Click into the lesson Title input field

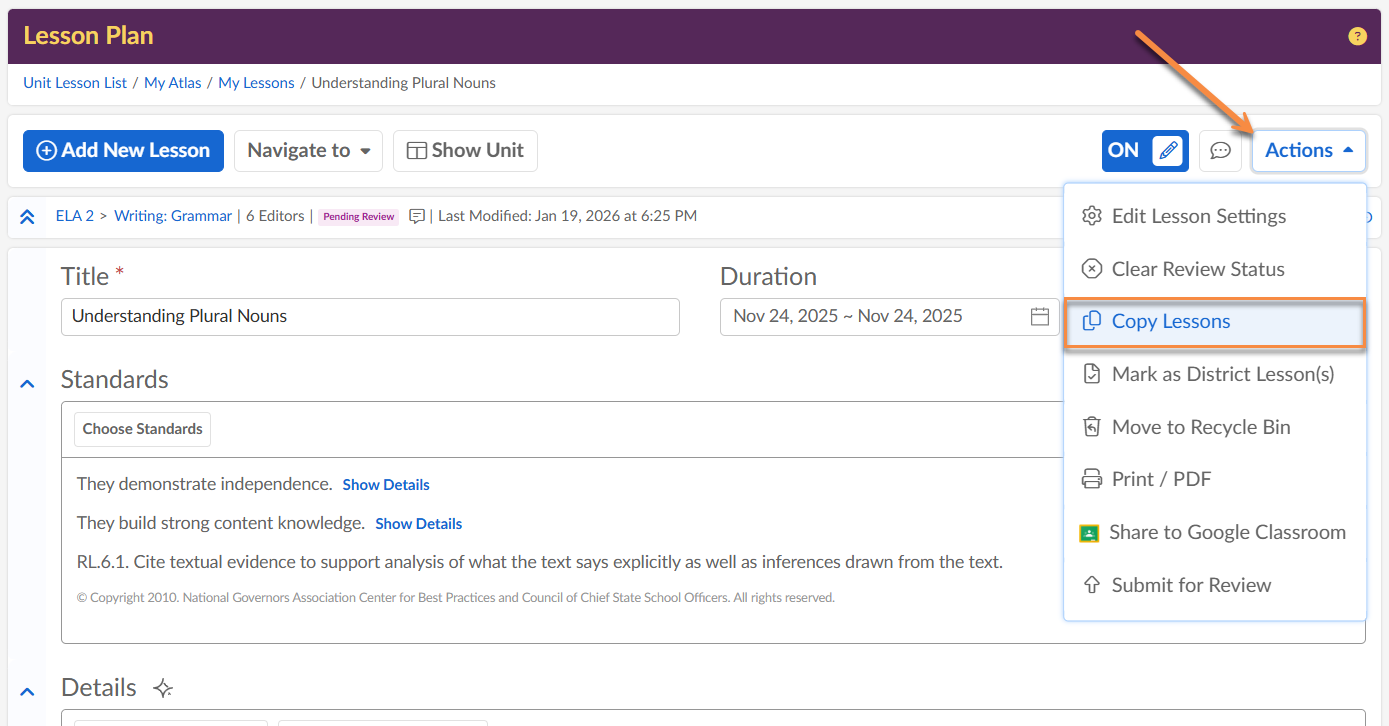click(370, 317)
